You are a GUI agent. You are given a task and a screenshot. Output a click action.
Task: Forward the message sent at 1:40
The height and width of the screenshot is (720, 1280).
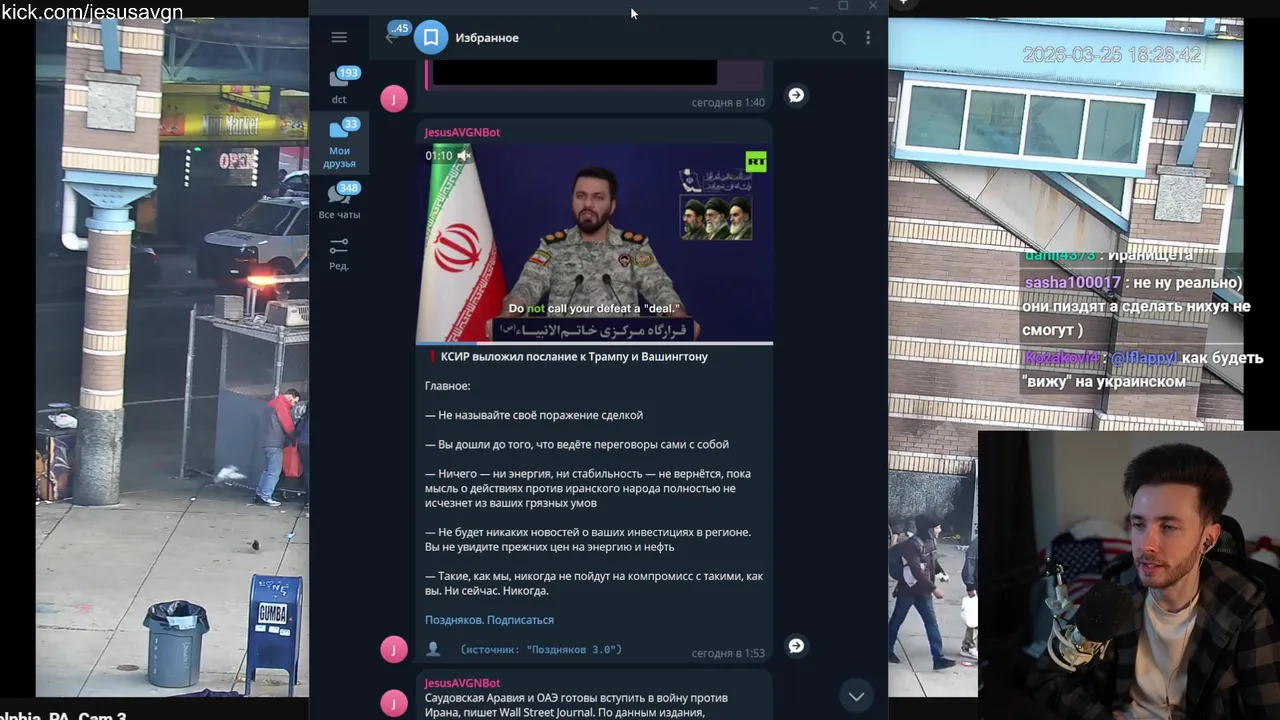point(796,95)
